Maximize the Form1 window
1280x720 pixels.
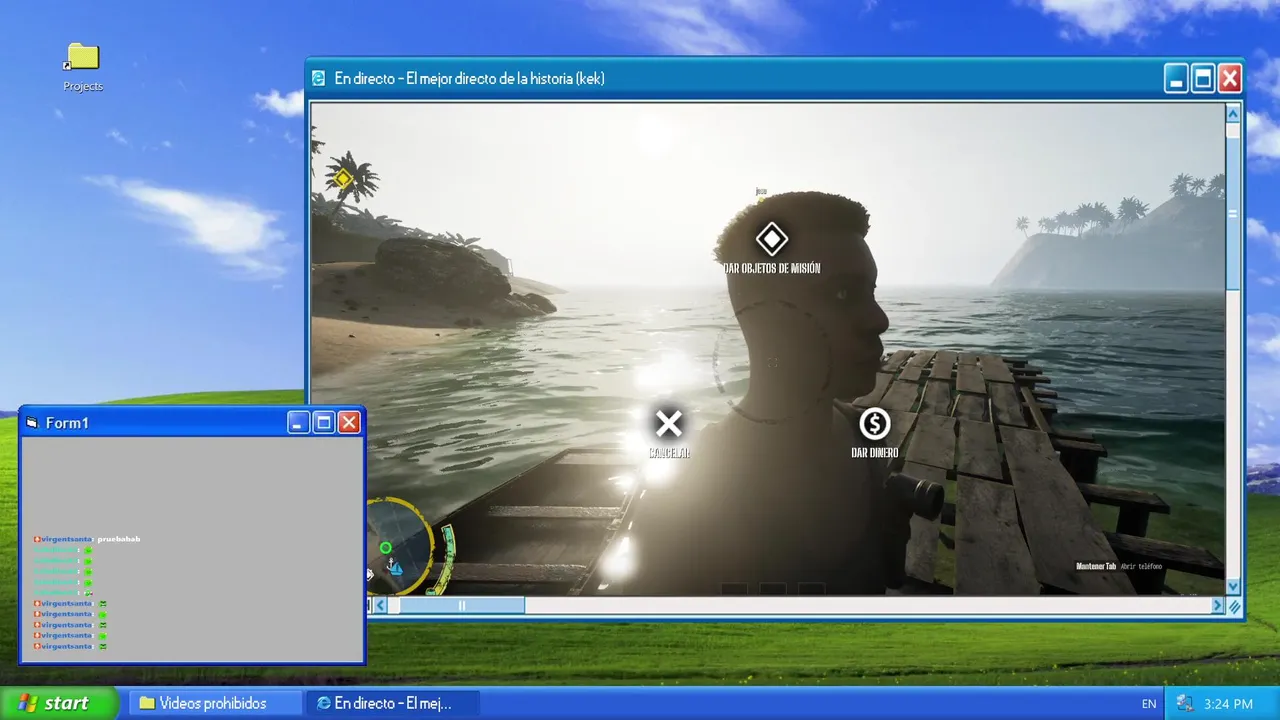pos(324,423)
